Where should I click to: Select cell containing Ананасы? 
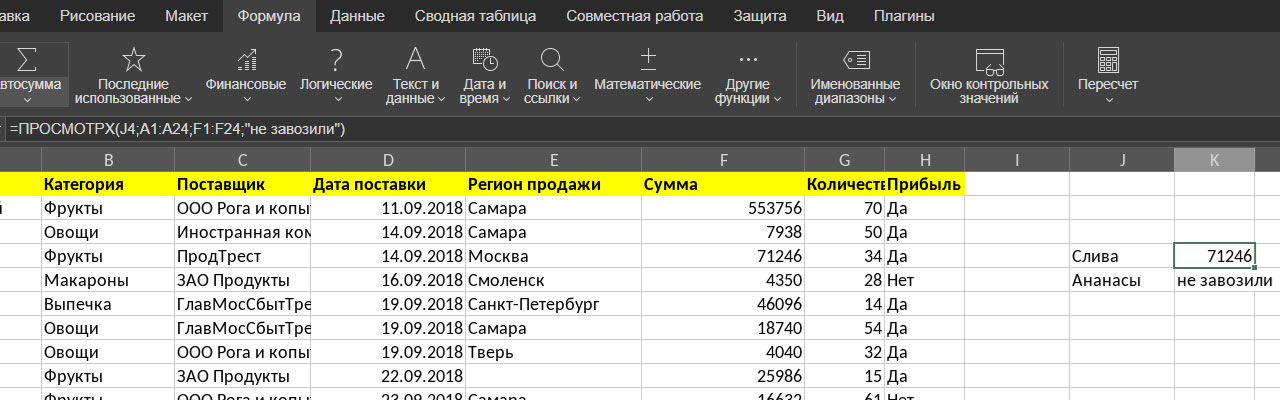1122,280
